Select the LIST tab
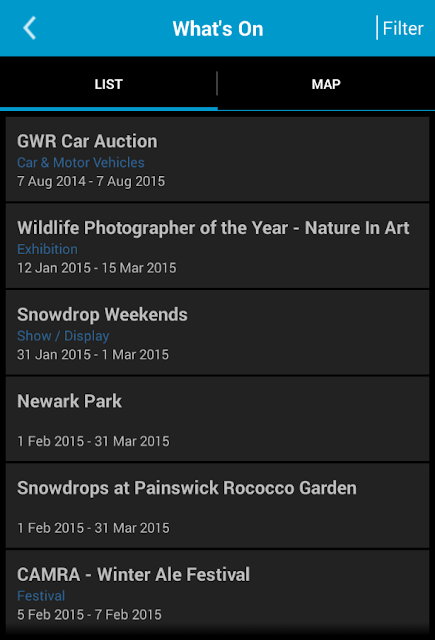 coord(109,84)
